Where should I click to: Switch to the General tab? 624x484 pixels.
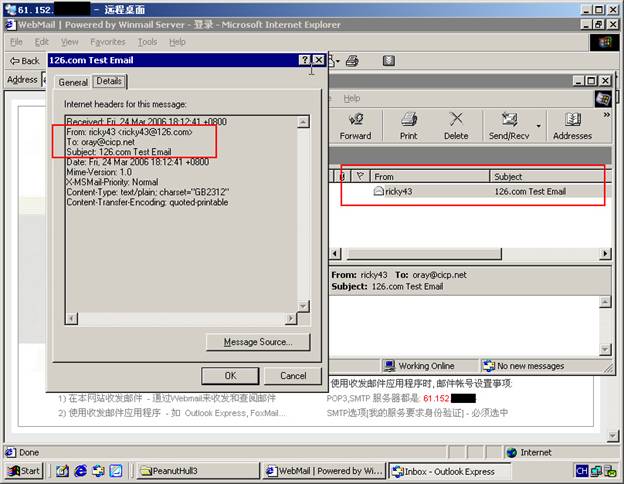point(73,82)
